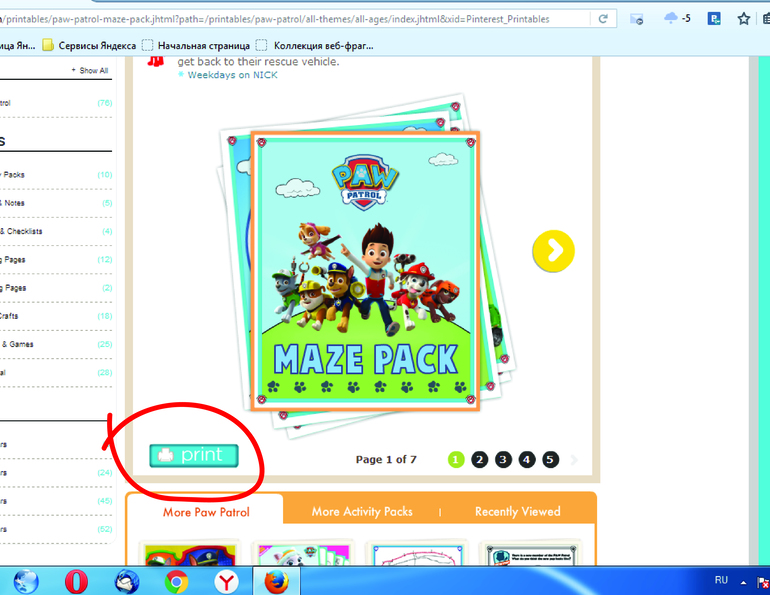Jump to page 3 pagination dot
The image size is (770, 595).
click(x=503, y=459)
